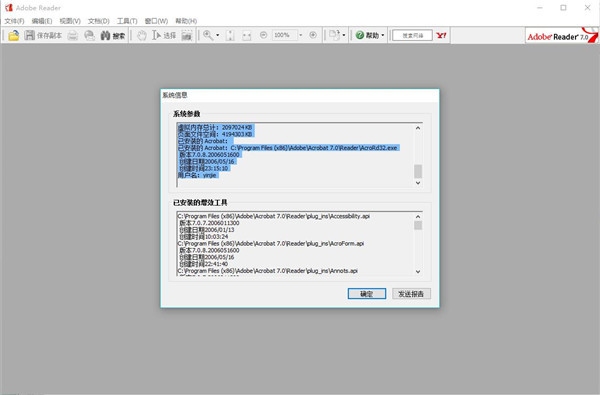The height and width of the screenshot is (395, 600).
Task: Click the 发送报告 button
Action: (x=411, y=294)
